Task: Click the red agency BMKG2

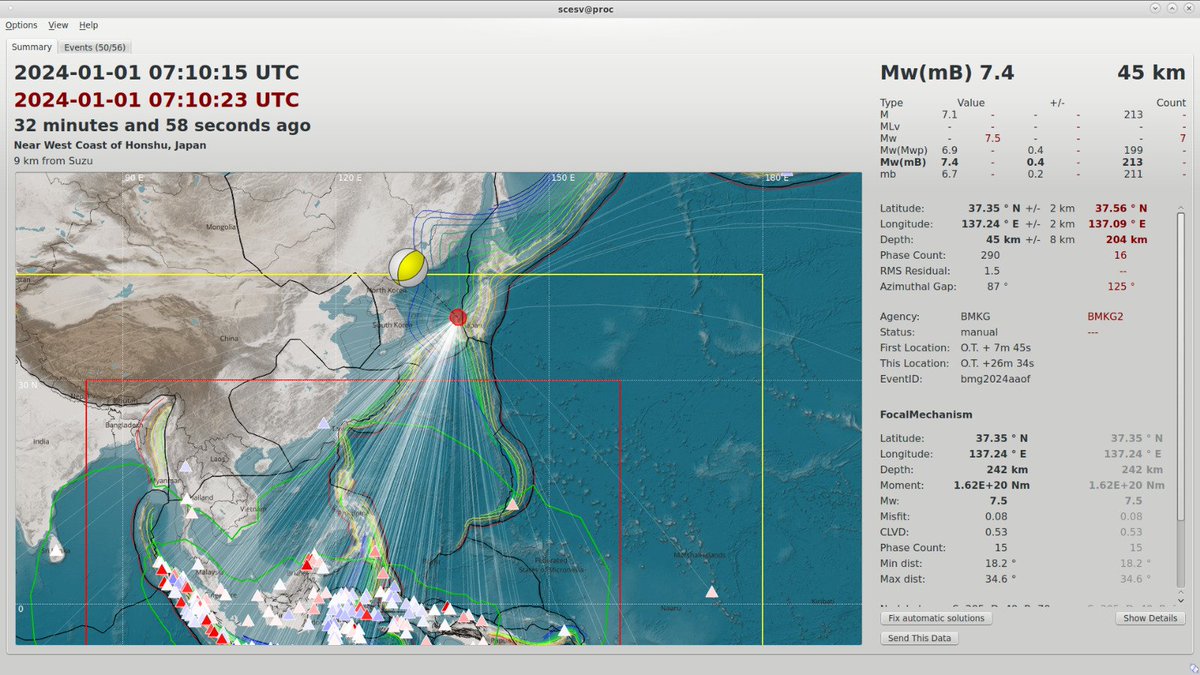Action: [x=1106, y=317]
